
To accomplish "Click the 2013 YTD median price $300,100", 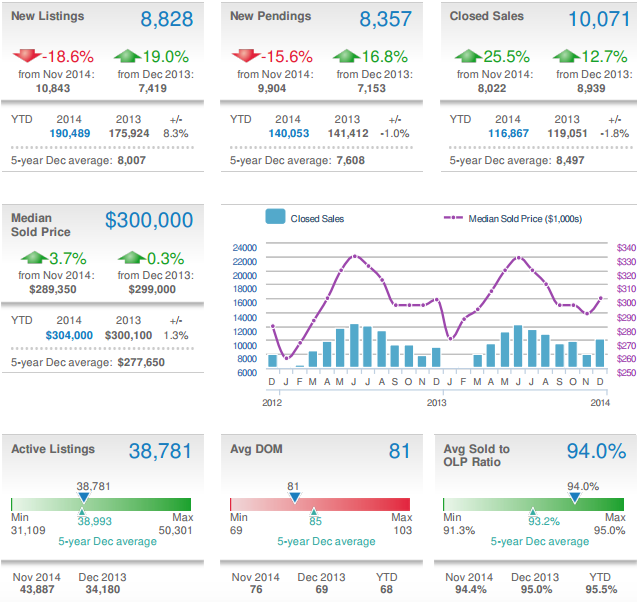I will (128, 335).
